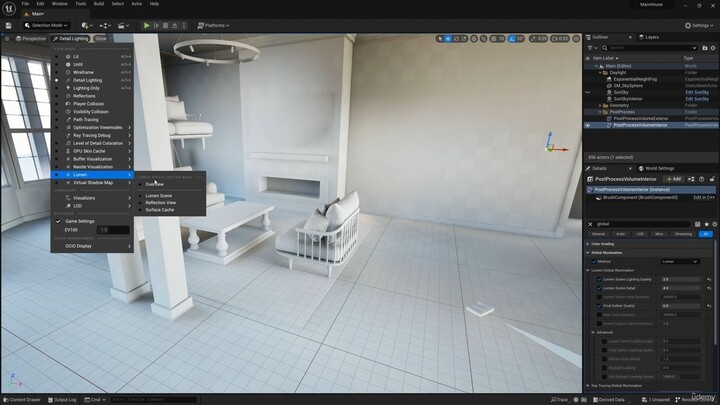
Task: Open the Selection Mode dropdown
Action: (46, 26)
